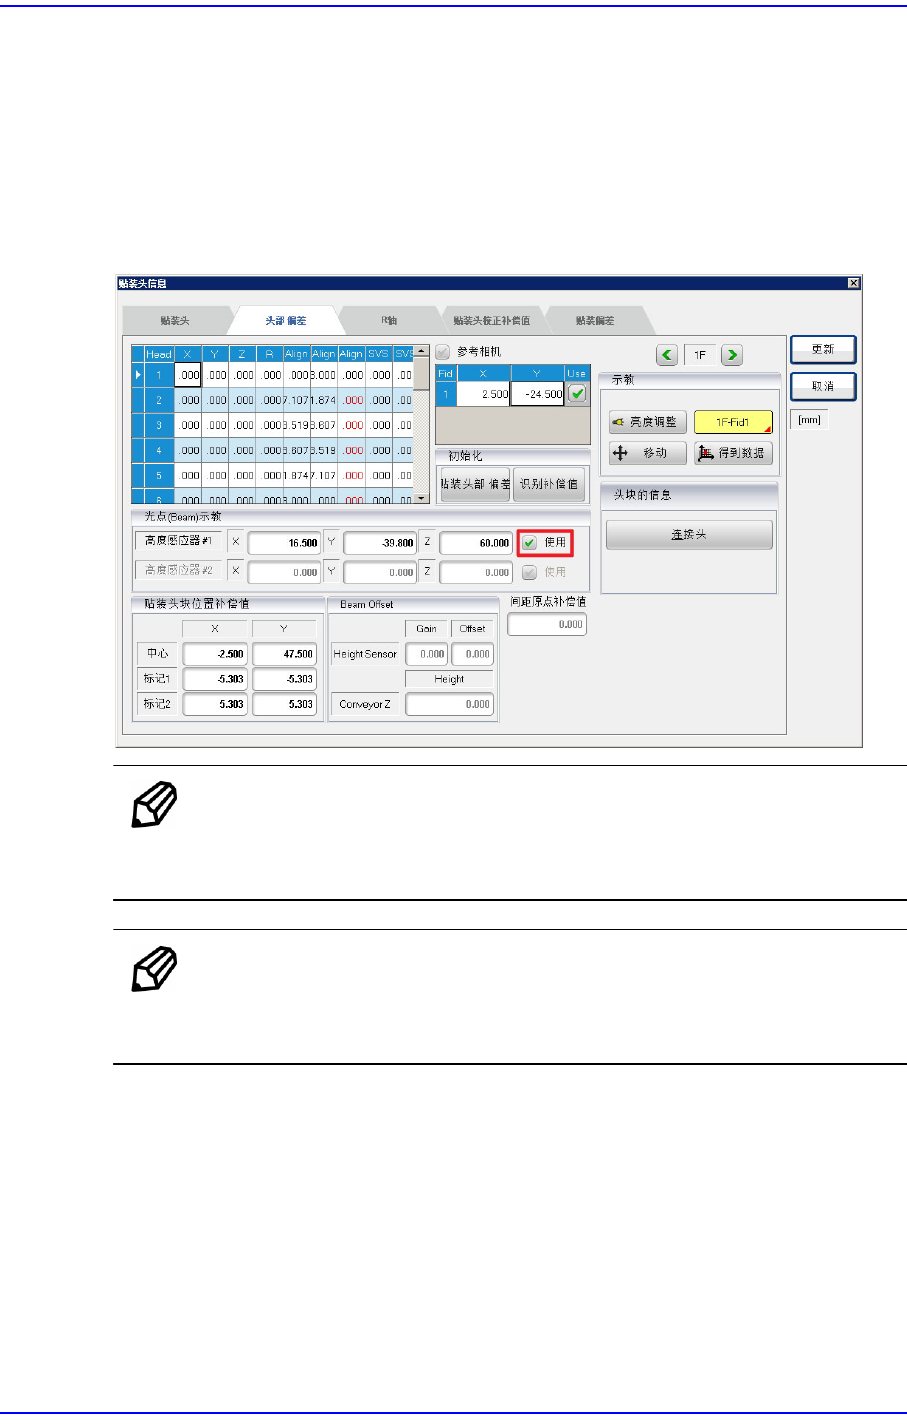The image size is (907, 1424).
Task: Click the 1F page number field
Action: [700, 355]
